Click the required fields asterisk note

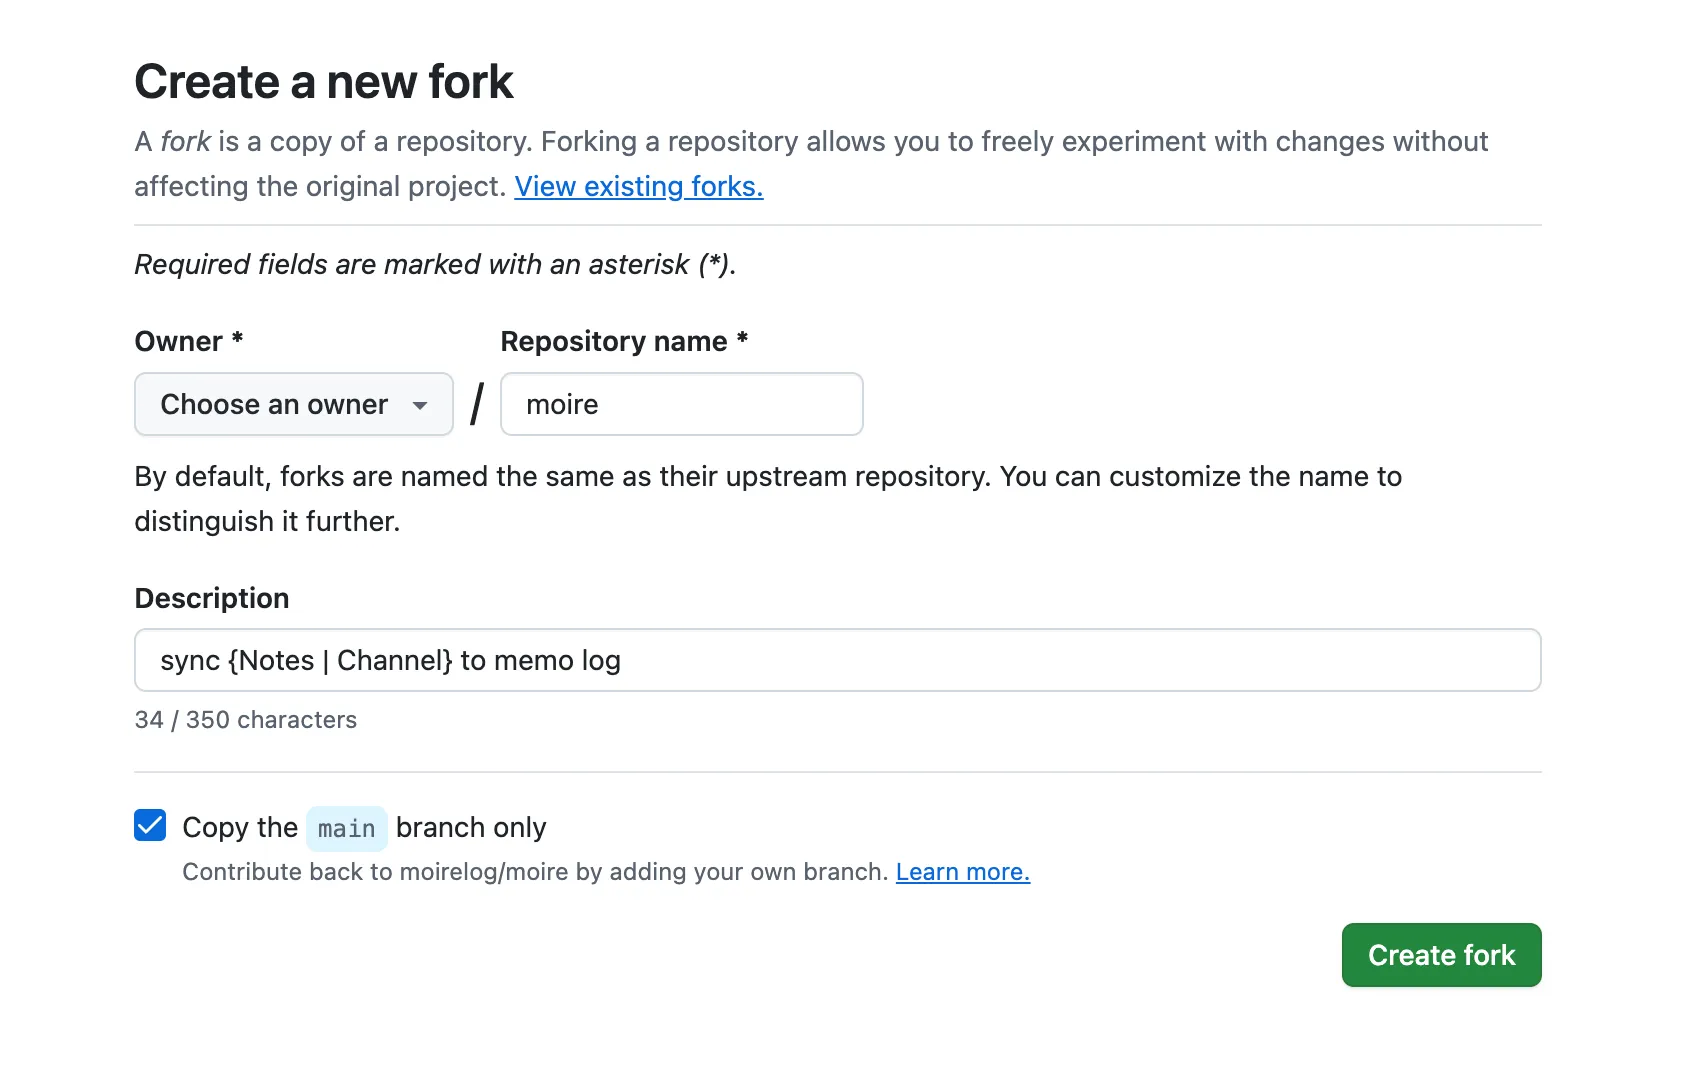[435, 265]
